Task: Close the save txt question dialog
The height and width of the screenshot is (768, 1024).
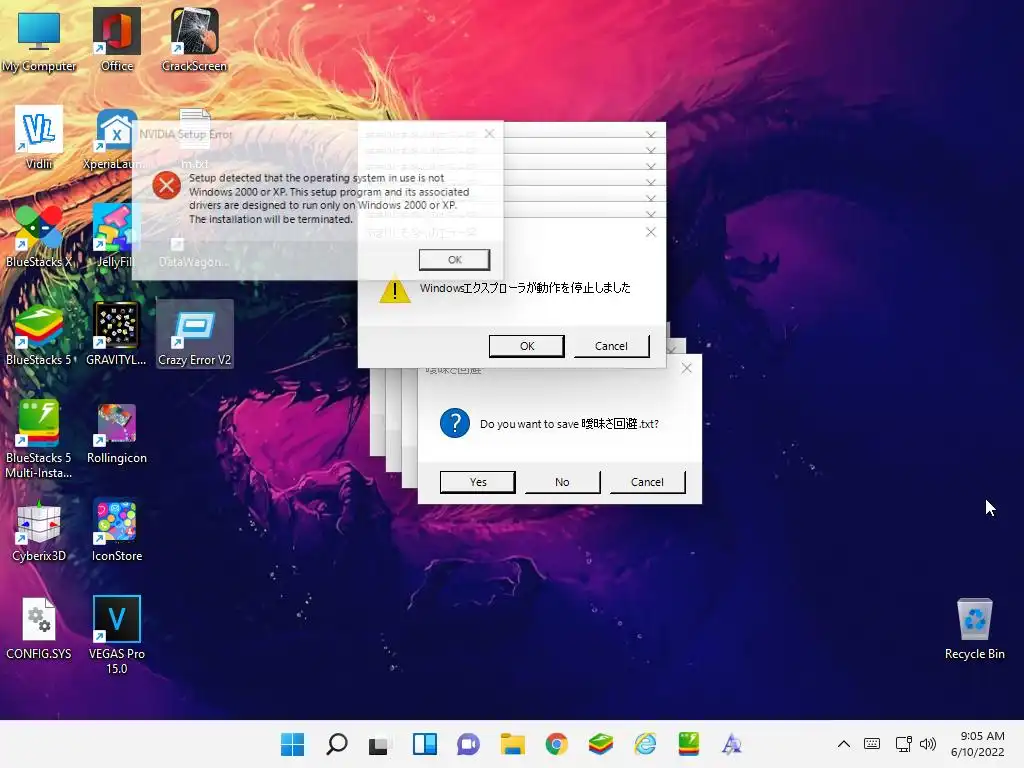Action: tap(686, 368)
